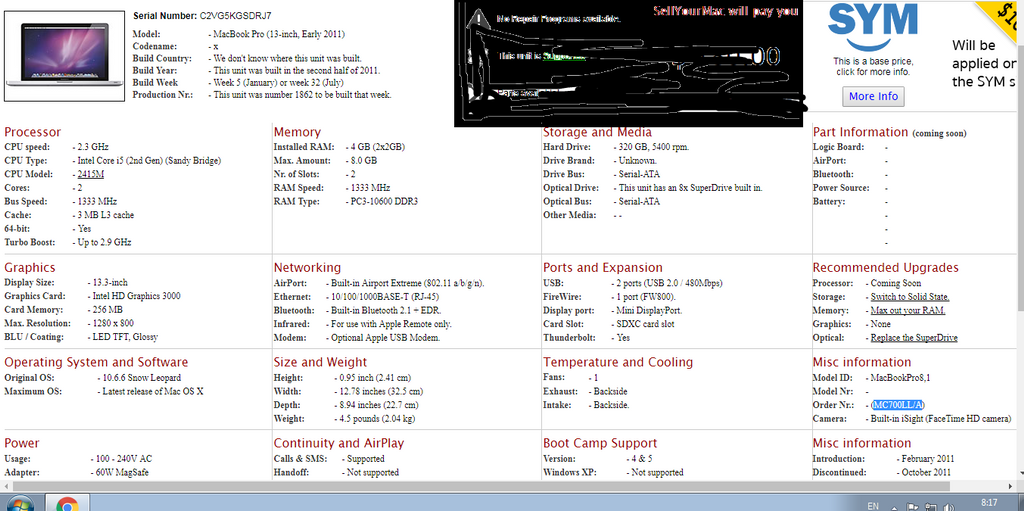The width and height of the screenshot is (1024, 511).
Task: Open the 2415M CPU model link
Action: click(91, 174)
